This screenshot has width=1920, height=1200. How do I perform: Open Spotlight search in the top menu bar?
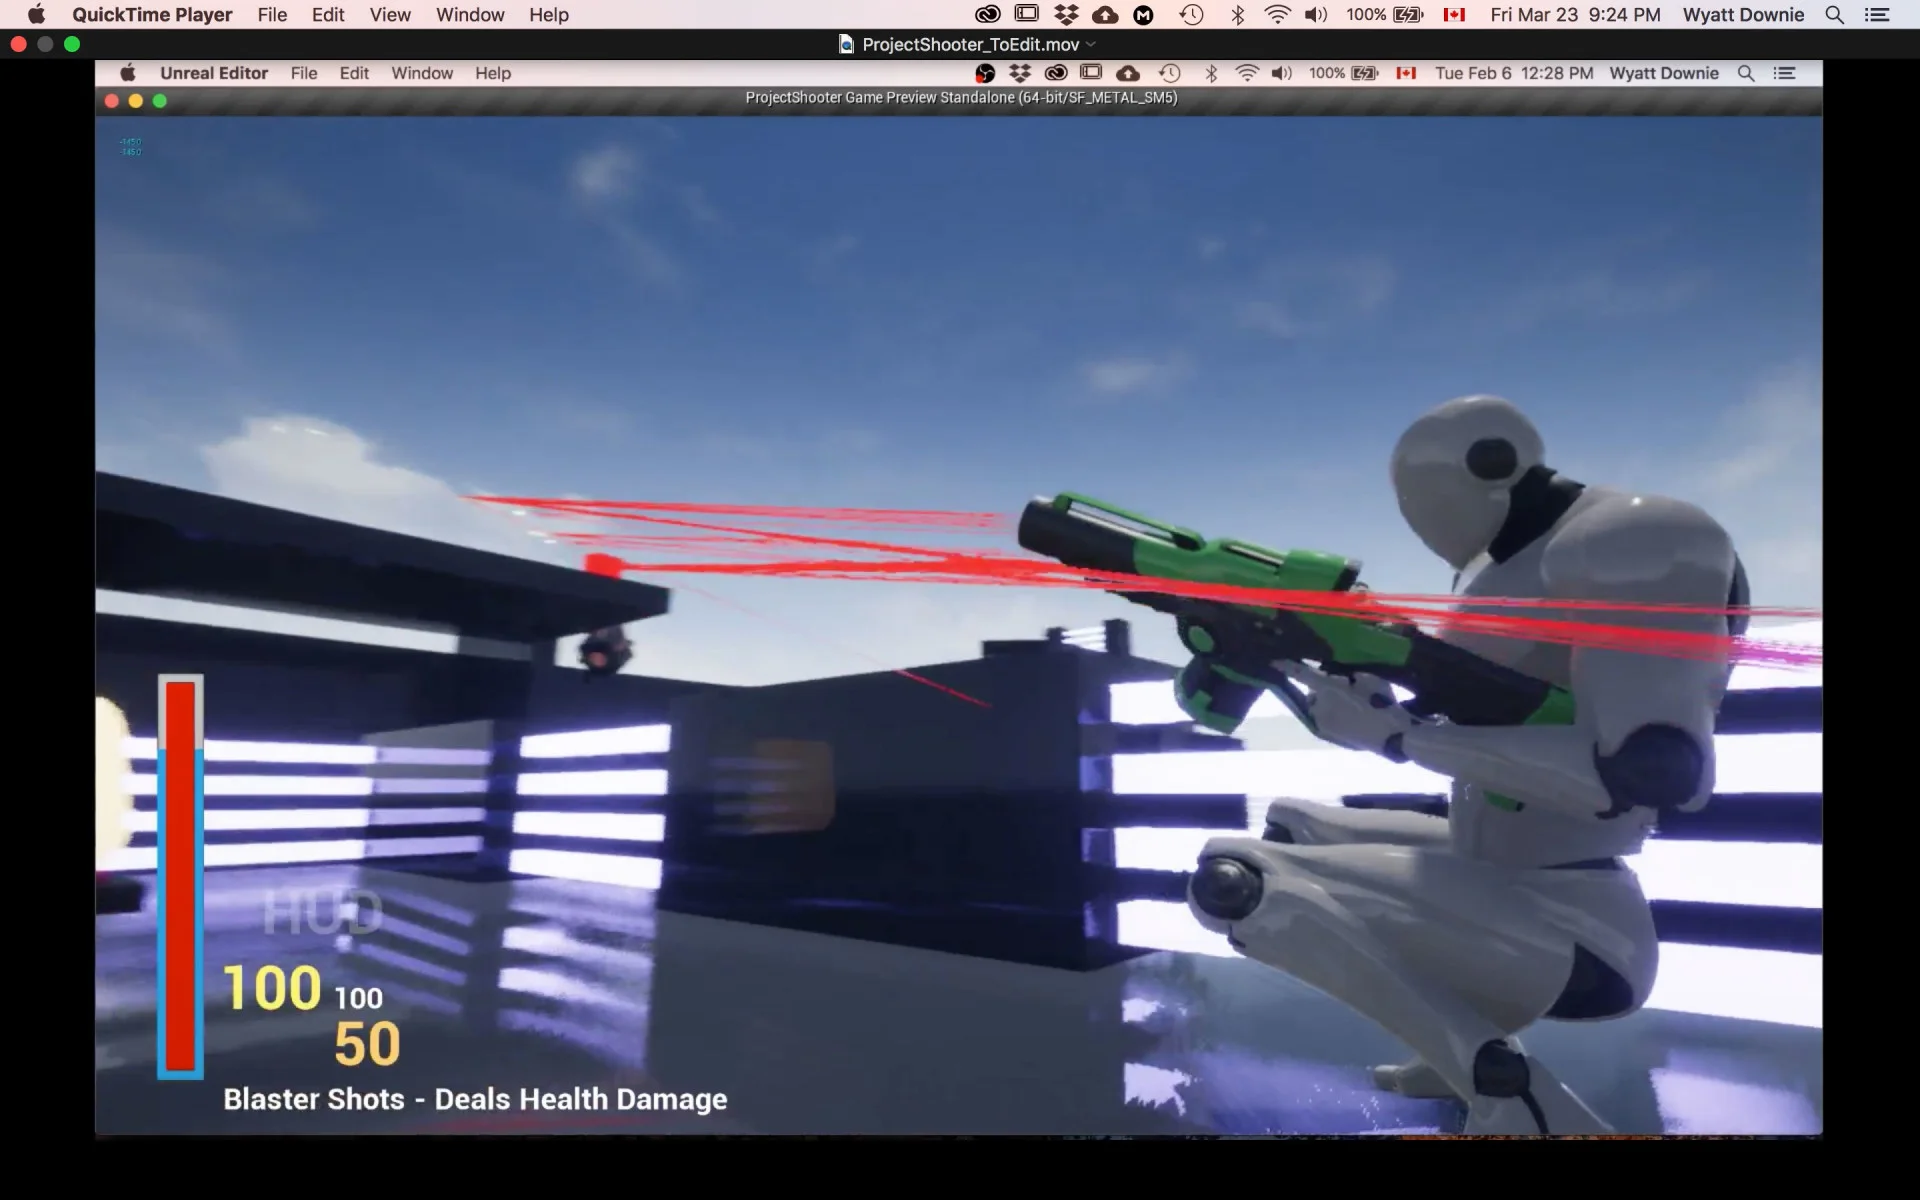pos(1834,14)
